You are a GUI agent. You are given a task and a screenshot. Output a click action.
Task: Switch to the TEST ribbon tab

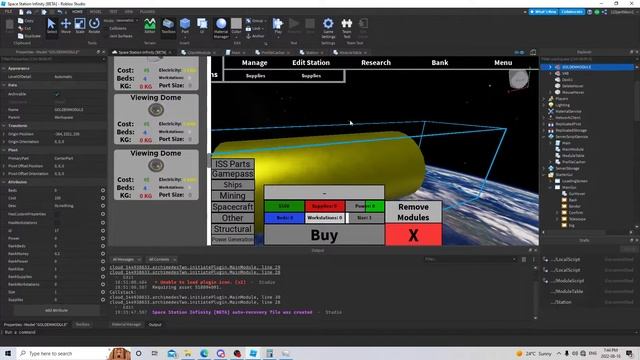point(113,12)
